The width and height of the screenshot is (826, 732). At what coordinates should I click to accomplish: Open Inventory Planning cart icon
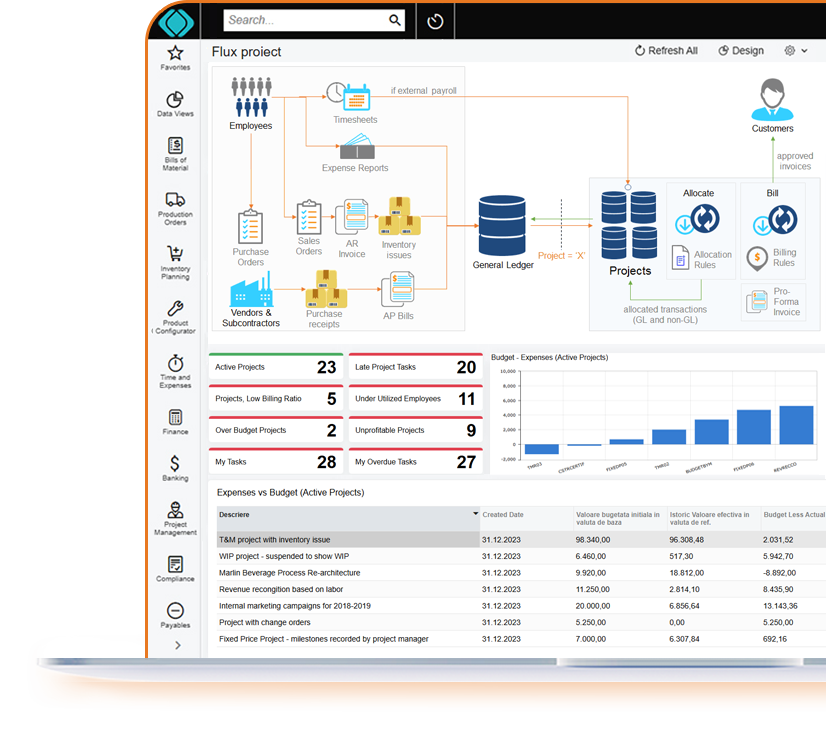[175, 254]
